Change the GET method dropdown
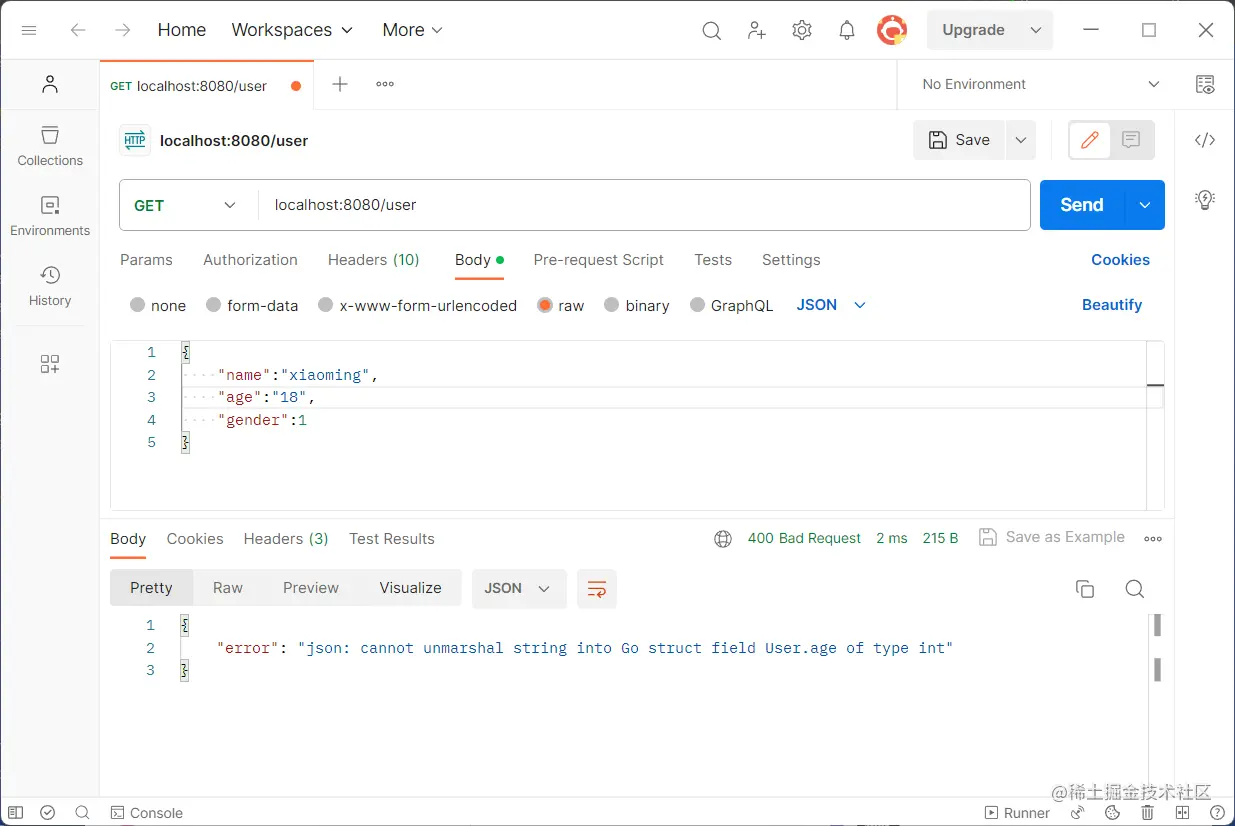 tap(187, 205)
